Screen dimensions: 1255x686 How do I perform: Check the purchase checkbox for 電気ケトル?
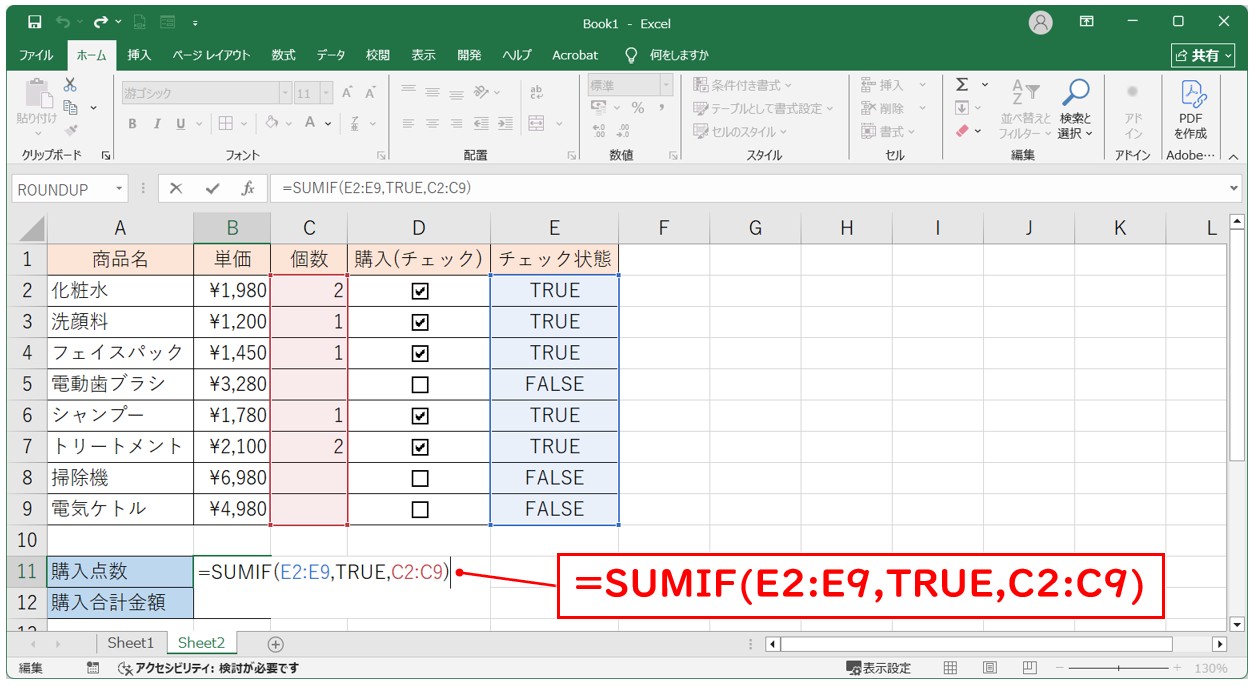pos(420,509)
